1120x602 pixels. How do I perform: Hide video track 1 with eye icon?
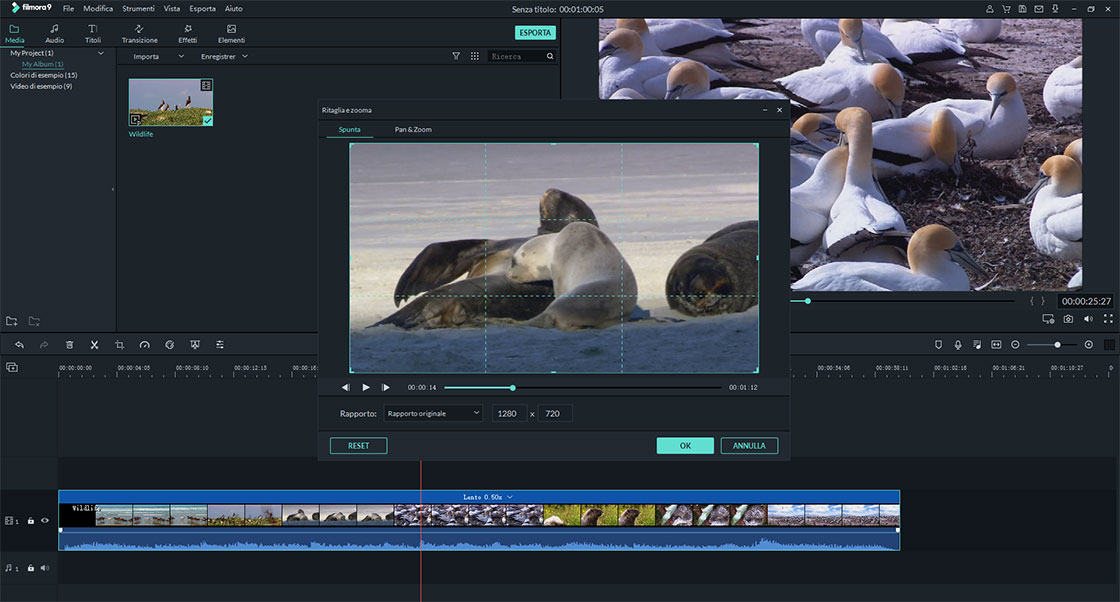[x=45, y=521]
